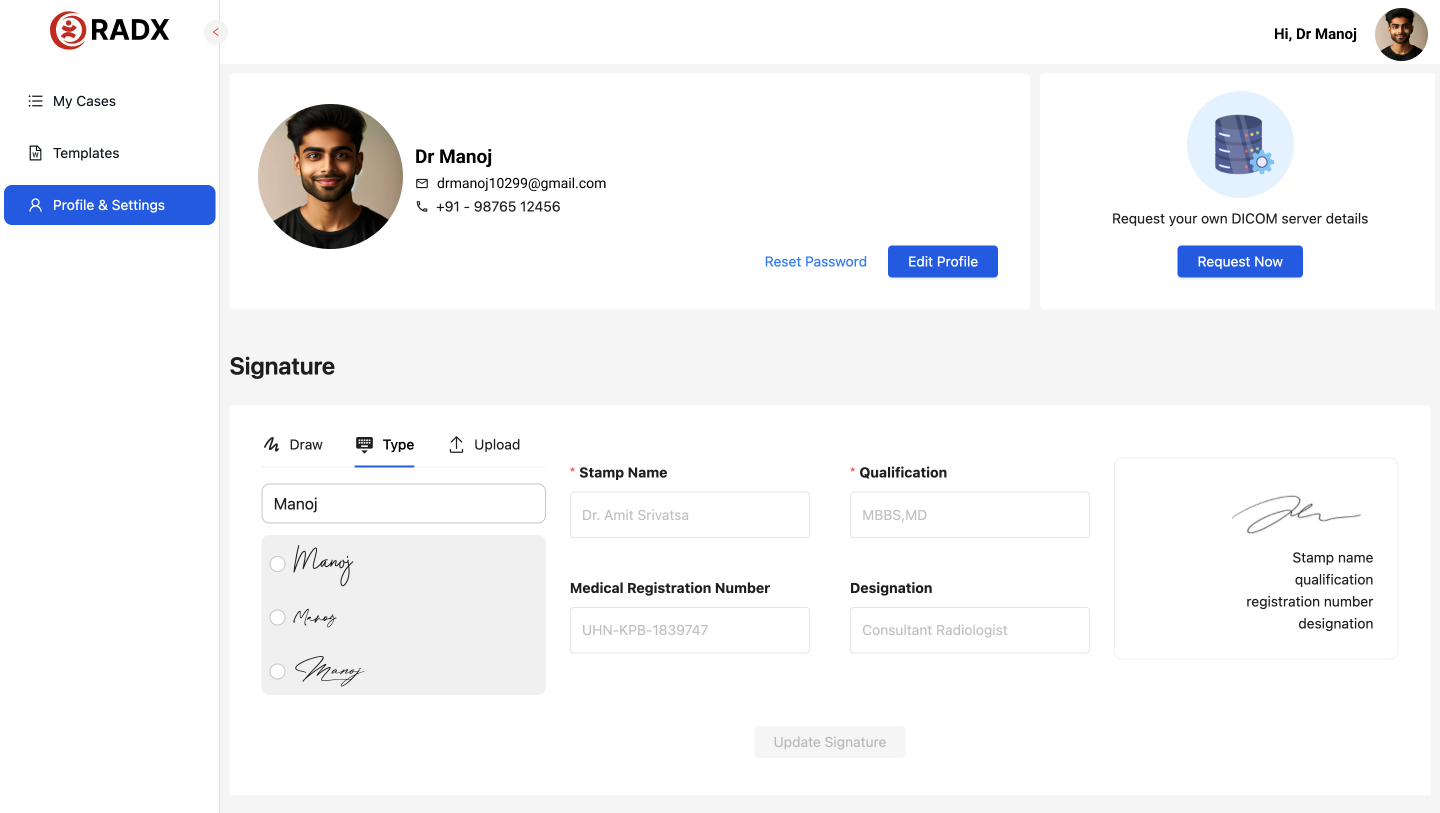Viewport: 1440px width, 813px height.
Task: Click the phone icon beside the number
Action: 422,207
